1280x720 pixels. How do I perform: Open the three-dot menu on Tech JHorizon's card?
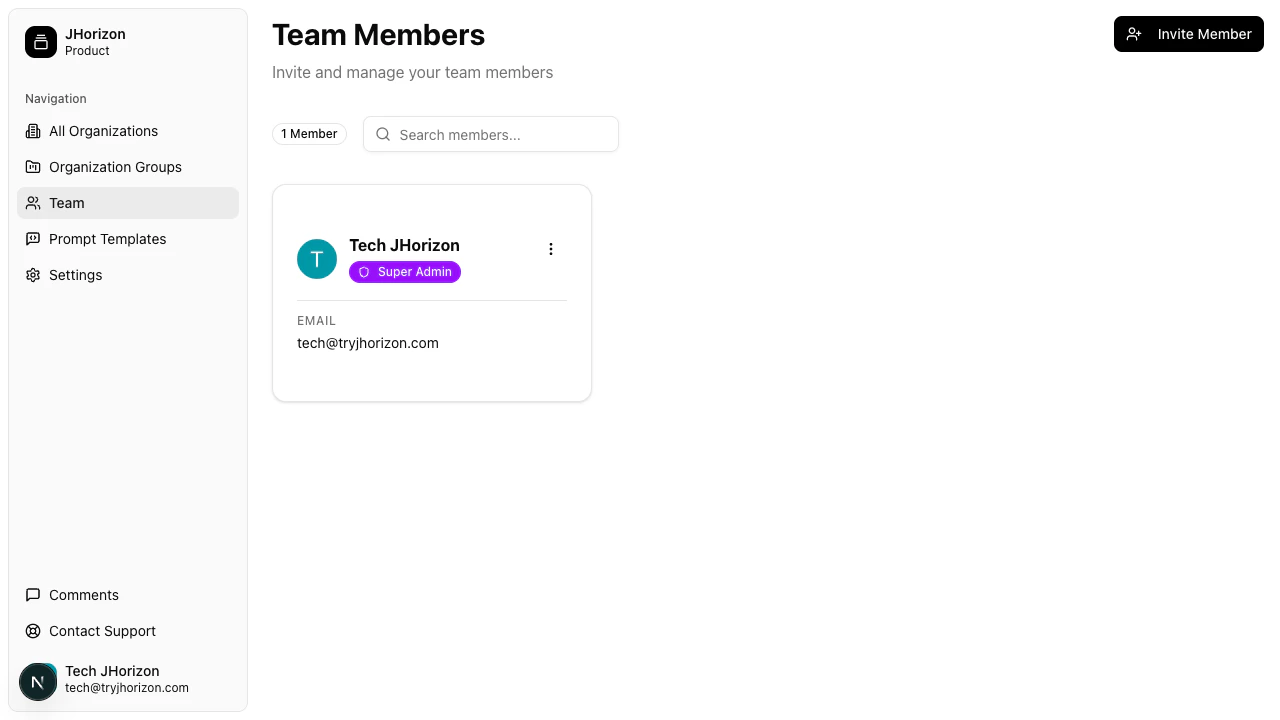click(551, 249)
